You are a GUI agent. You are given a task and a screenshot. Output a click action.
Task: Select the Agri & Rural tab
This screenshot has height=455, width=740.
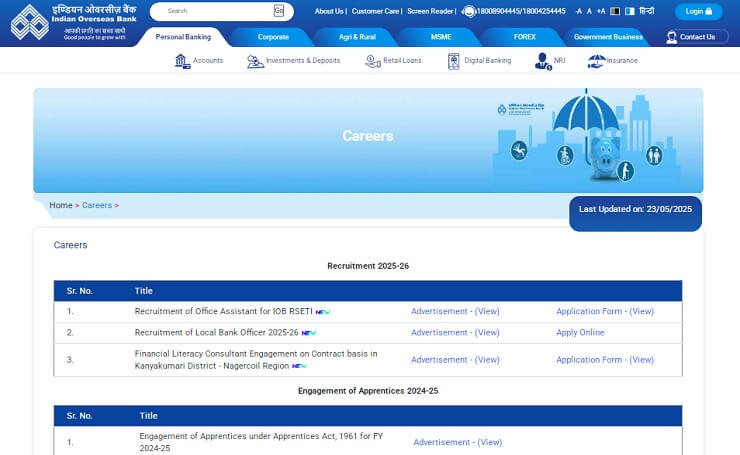(x=357, y=37)
